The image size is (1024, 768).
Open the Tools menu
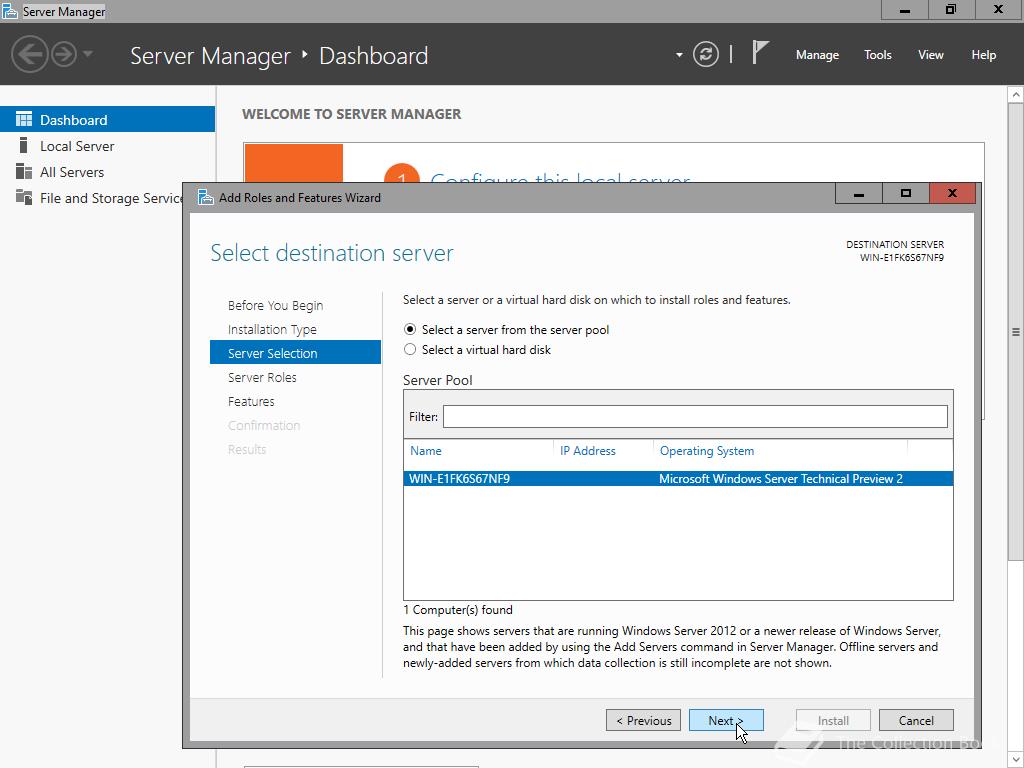878,55
